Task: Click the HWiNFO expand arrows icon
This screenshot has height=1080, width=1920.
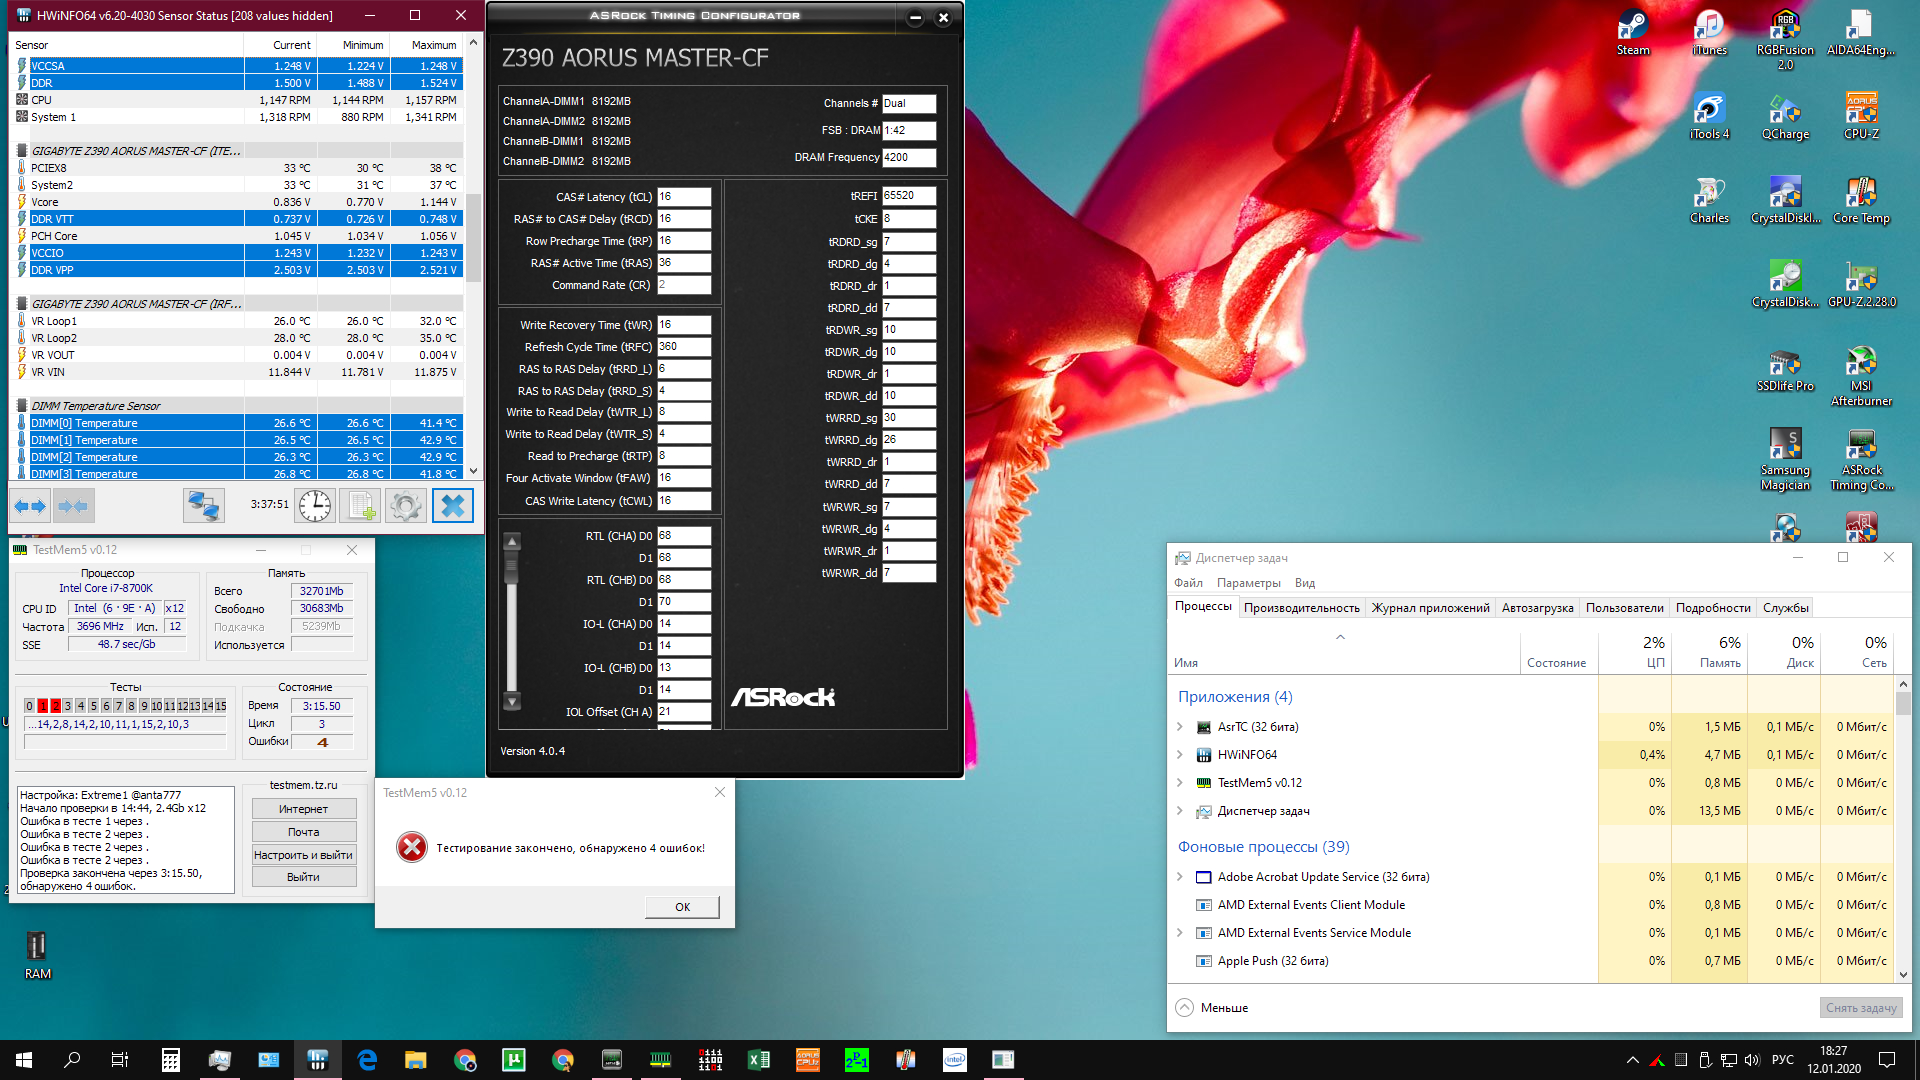Action: (x=30, y=506)
